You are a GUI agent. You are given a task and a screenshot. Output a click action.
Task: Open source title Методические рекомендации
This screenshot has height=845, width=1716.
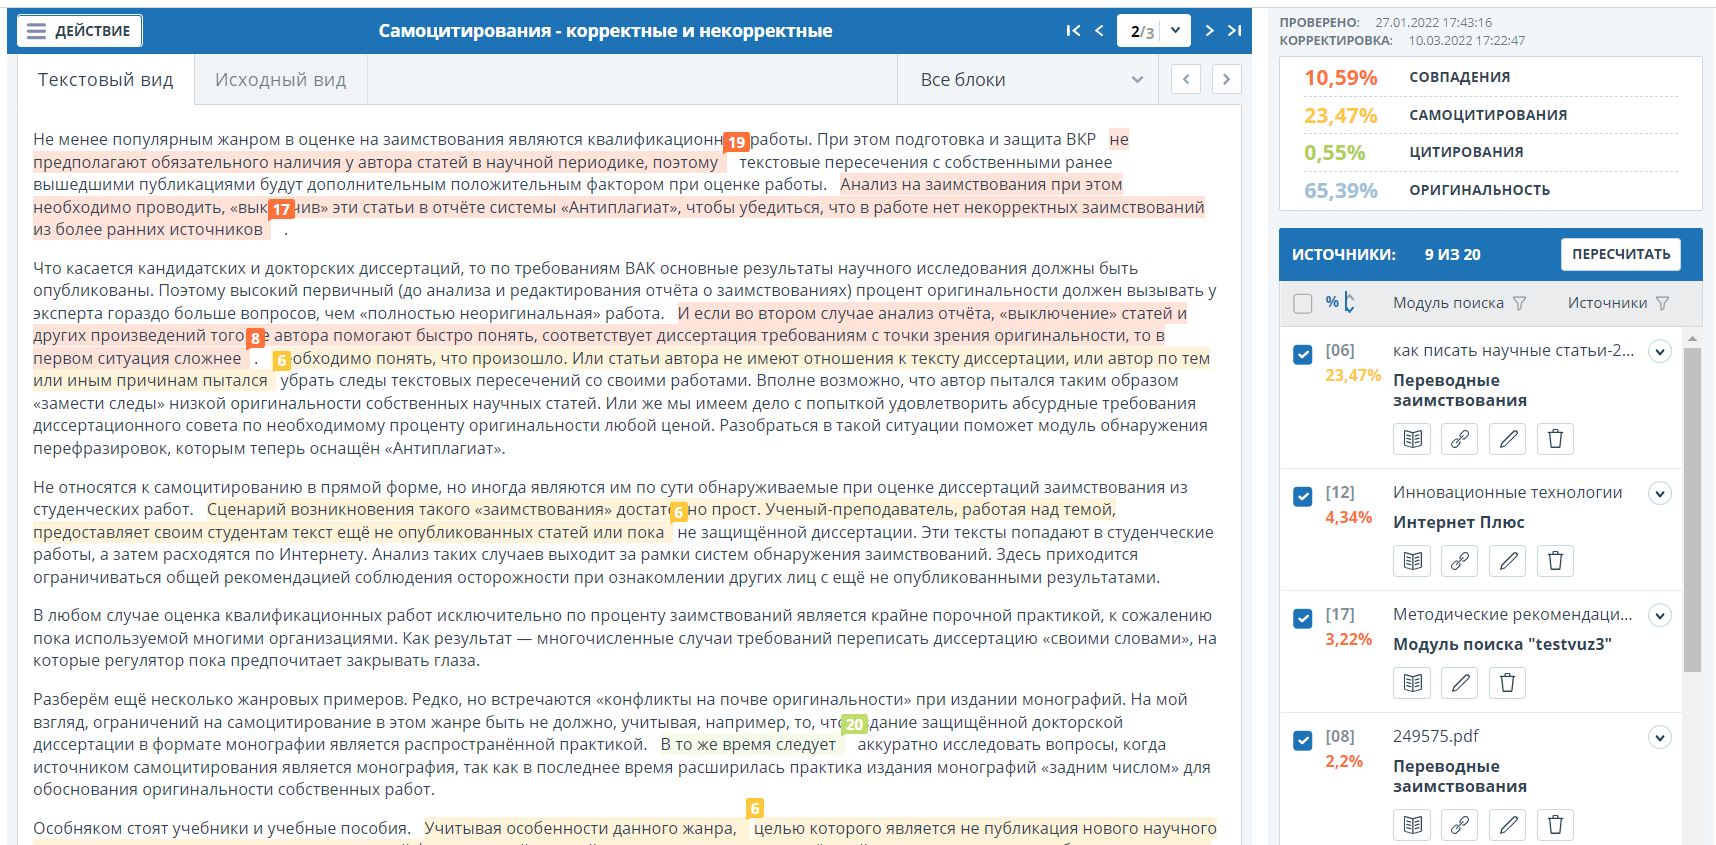coord(1512,615)
